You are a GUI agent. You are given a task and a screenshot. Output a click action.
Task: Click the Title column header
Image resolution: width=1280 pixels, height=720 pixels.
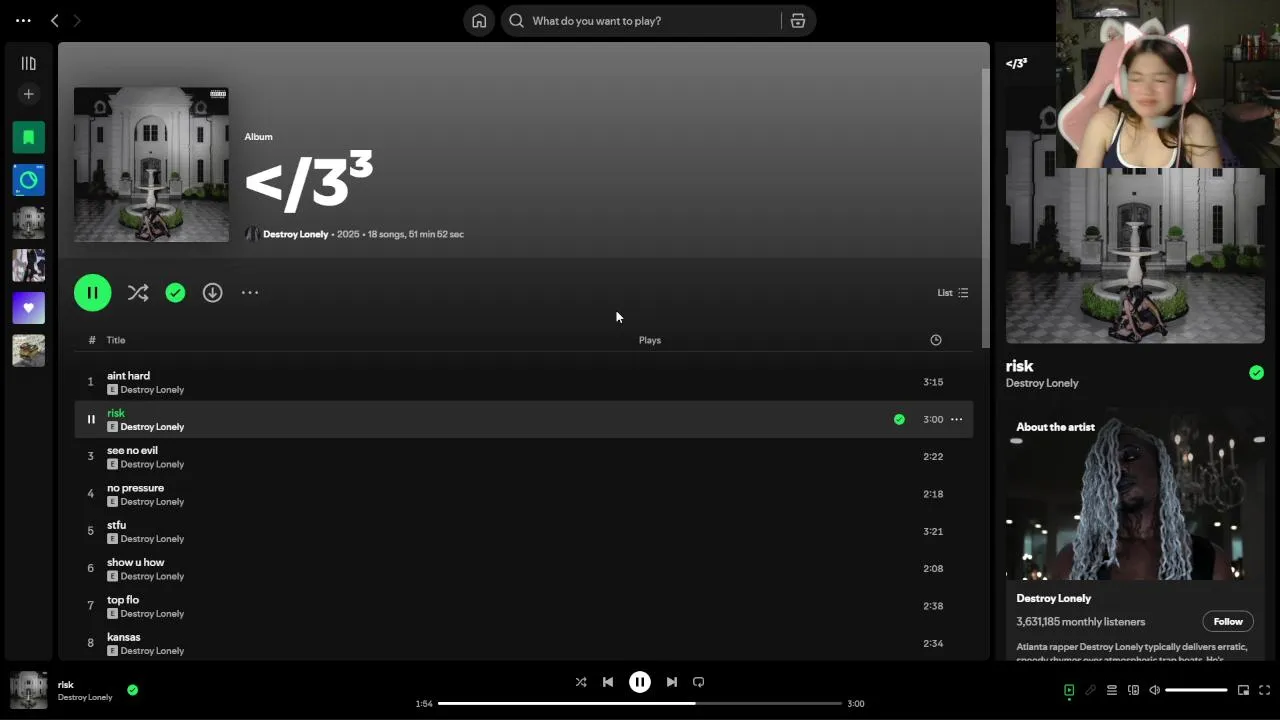(x=116, y=340)
